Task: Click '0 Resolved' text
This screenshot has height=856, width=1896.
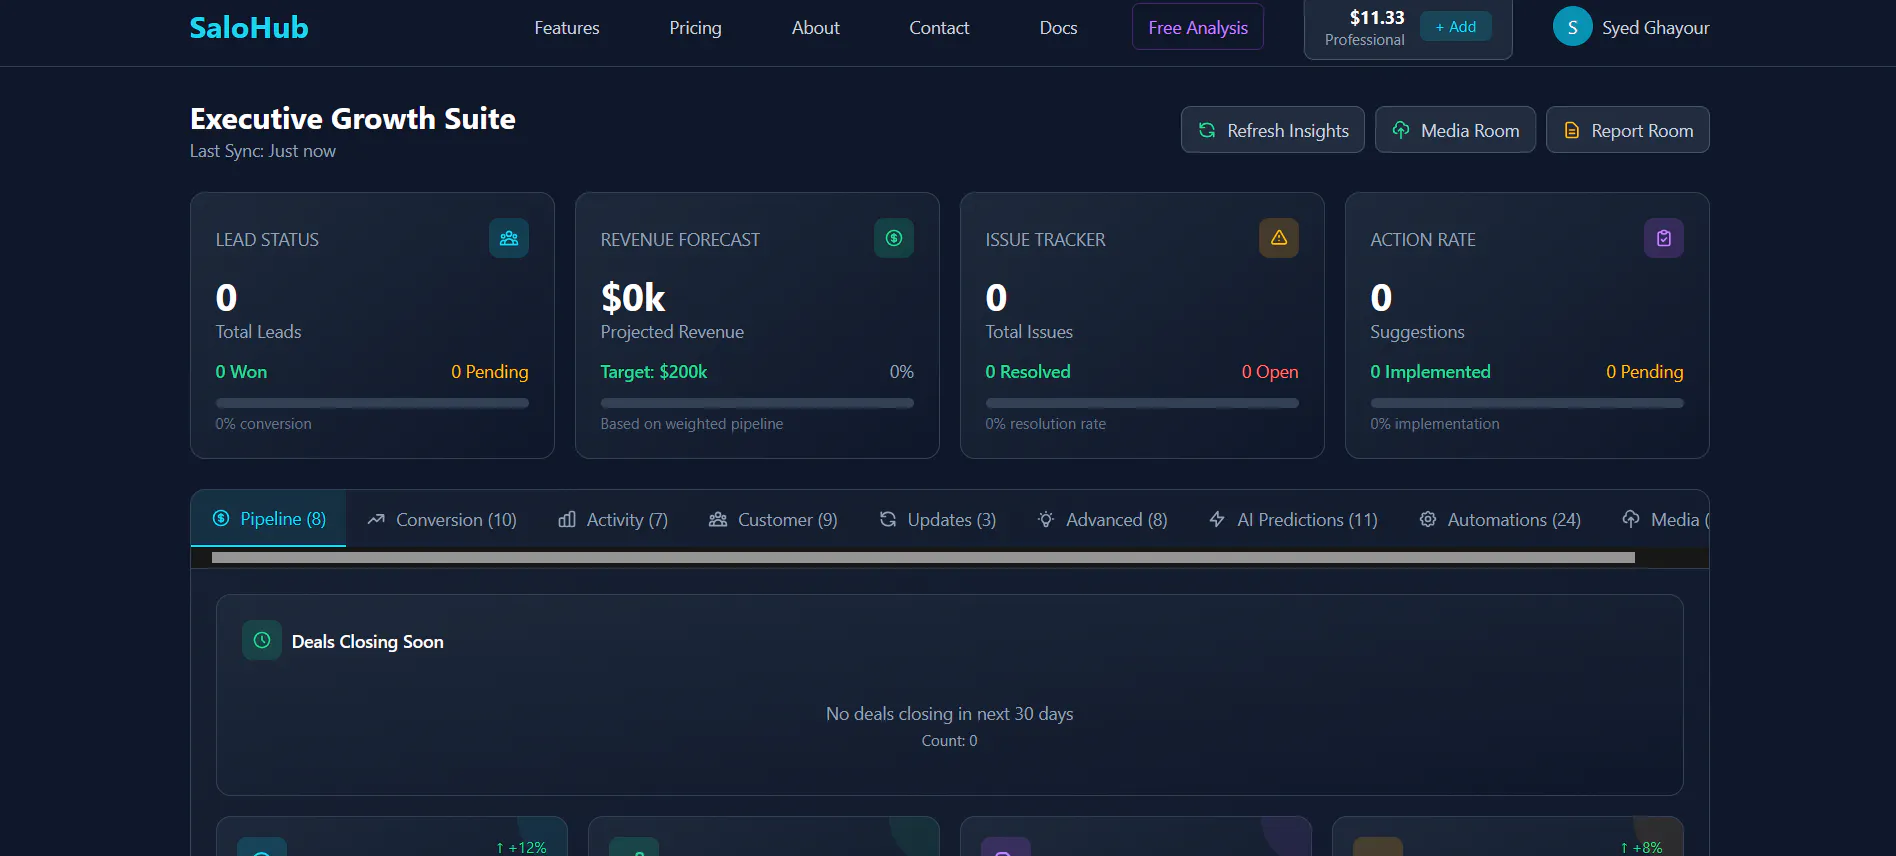Action: click(1028, 372)
